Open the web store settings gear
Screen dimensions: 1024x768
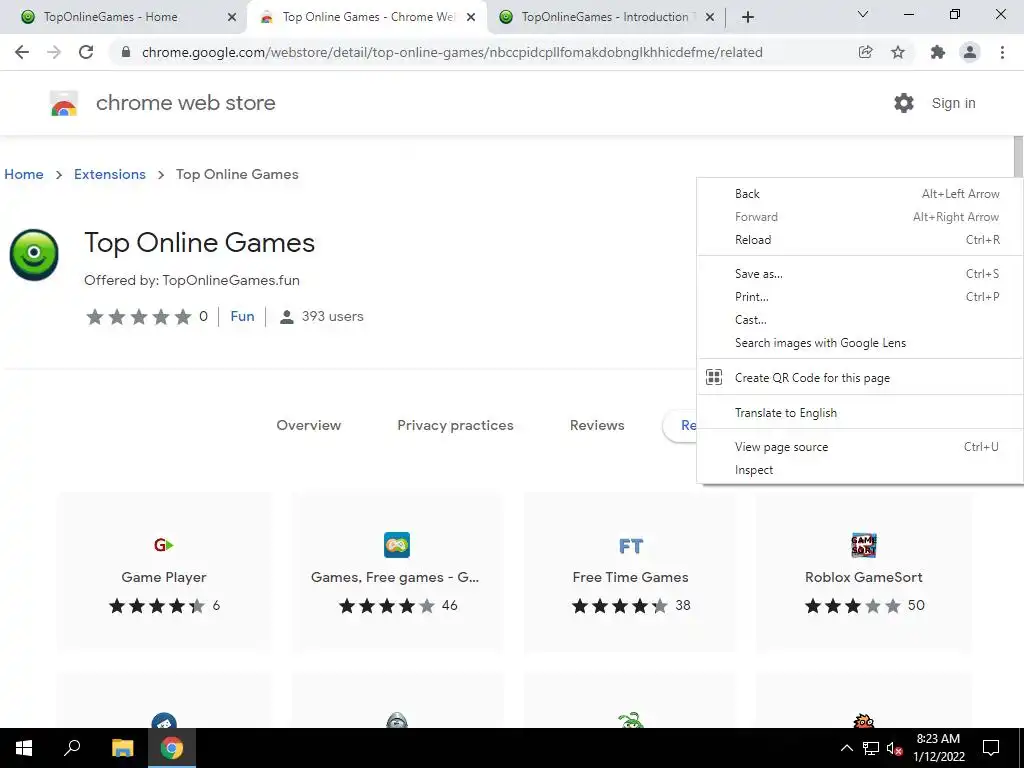(904, 103)
